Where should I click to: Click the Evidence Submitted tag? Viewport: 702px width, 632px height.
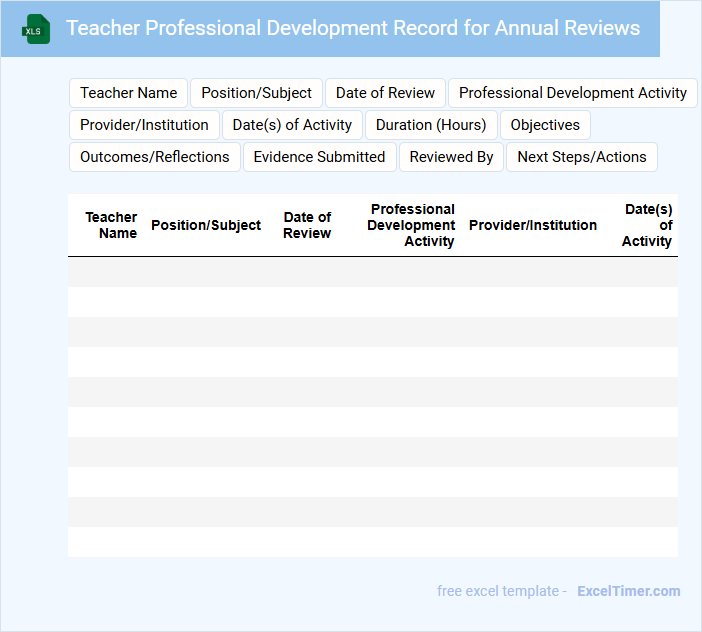319,157
